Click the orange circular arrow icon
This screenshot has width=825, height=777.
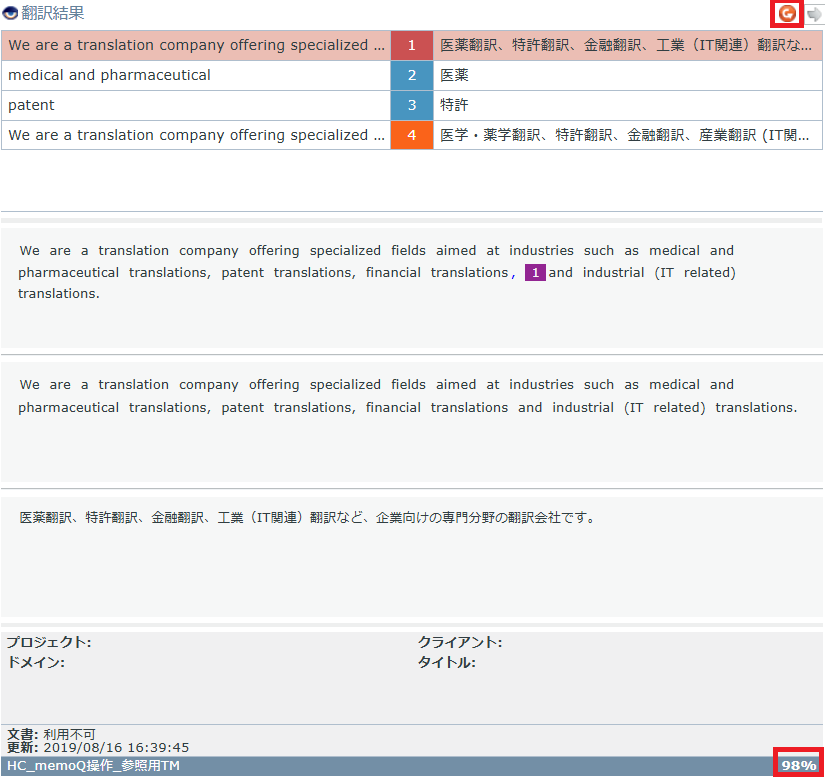(x=788, y=13)
